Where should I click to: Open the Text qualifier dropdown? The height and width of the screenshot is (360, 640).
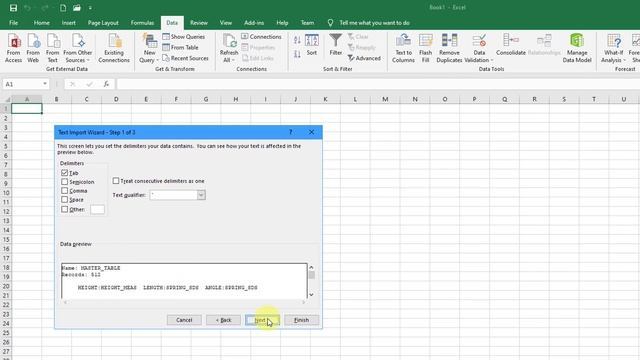[201, 195]
